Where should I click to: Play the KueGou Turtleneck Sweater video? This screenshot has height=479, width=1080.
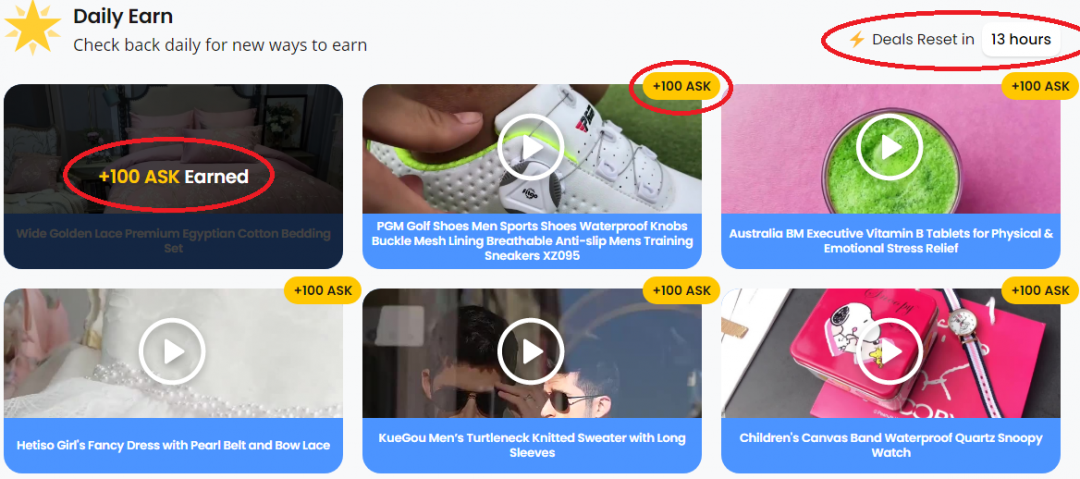531,351
